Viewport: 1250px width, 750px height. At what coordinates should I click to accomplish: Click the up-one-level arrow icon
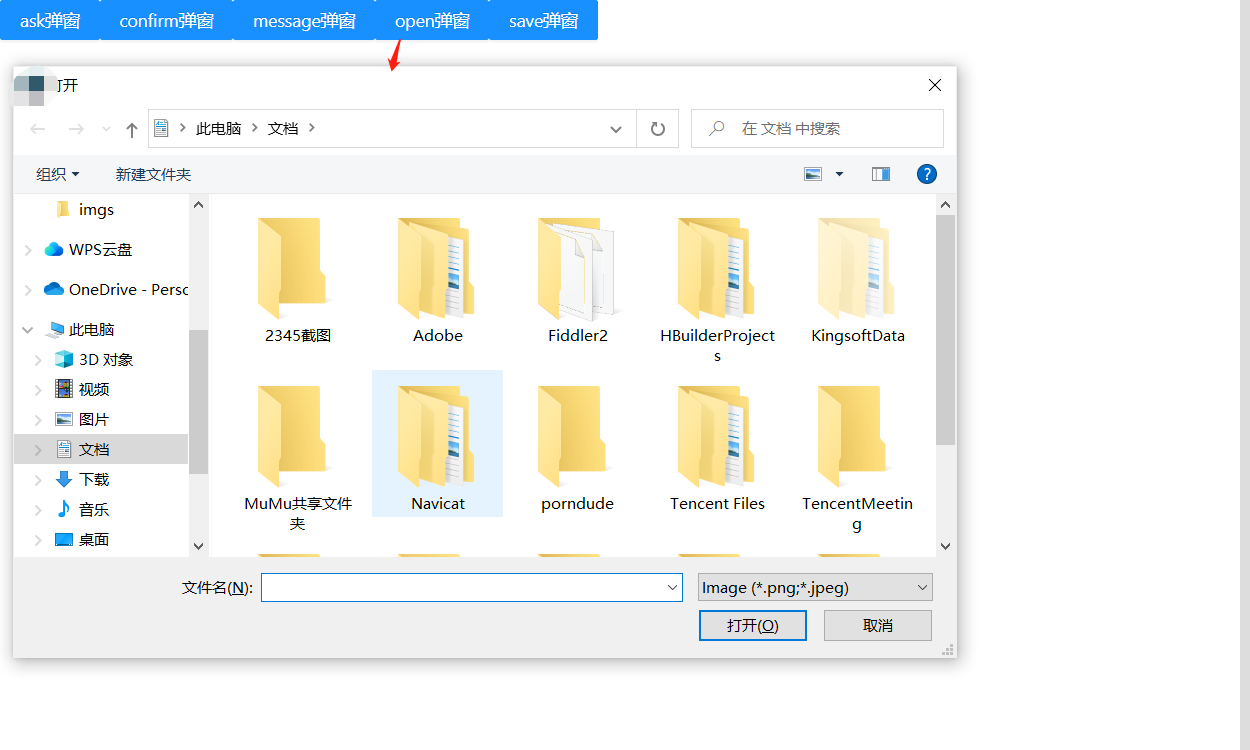(x=131, y=128)
